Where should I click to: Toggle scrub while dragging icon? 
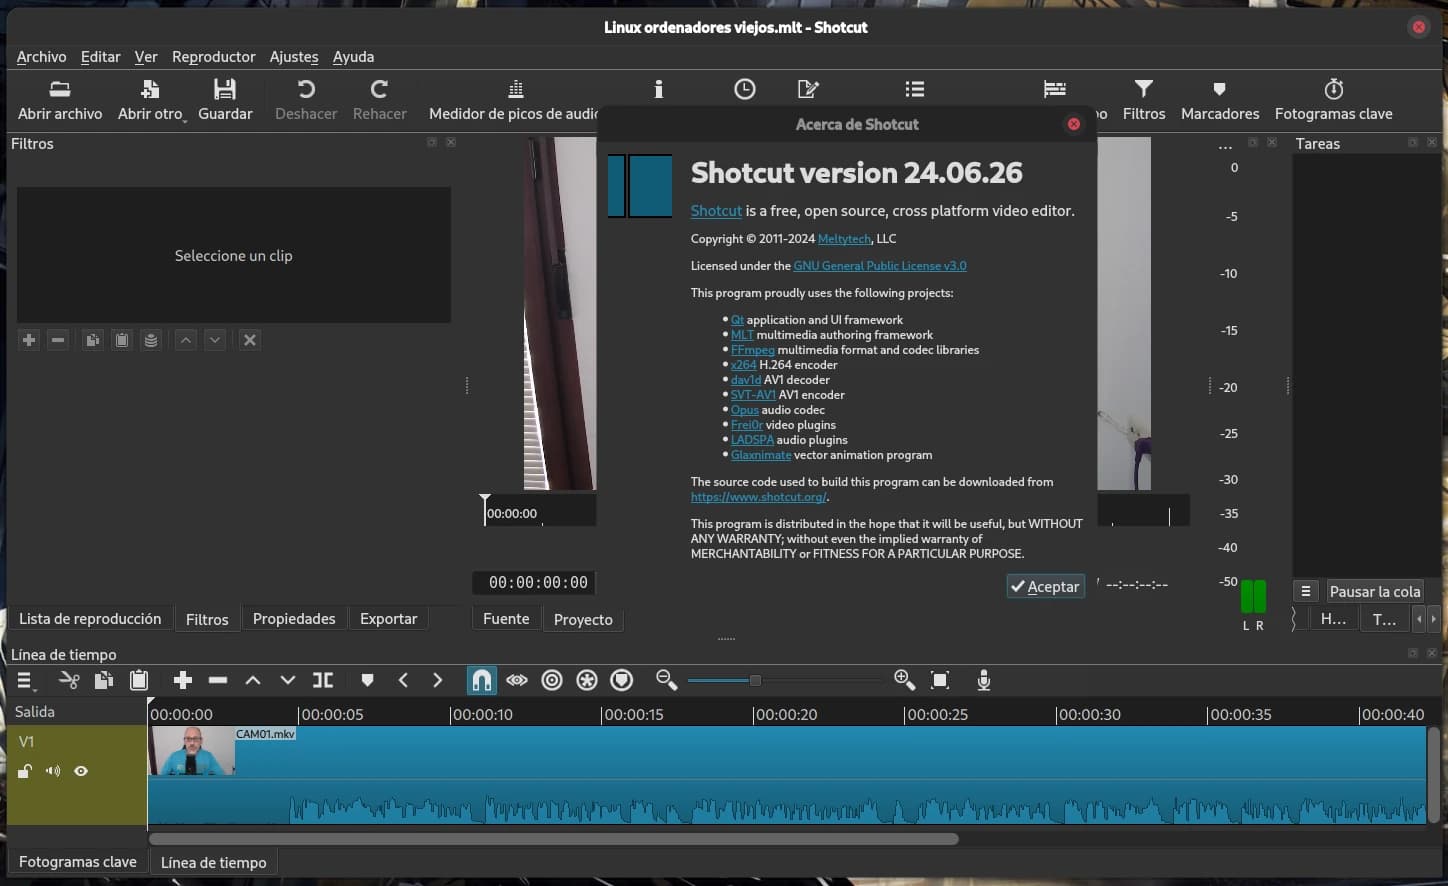tap(517, 680)
